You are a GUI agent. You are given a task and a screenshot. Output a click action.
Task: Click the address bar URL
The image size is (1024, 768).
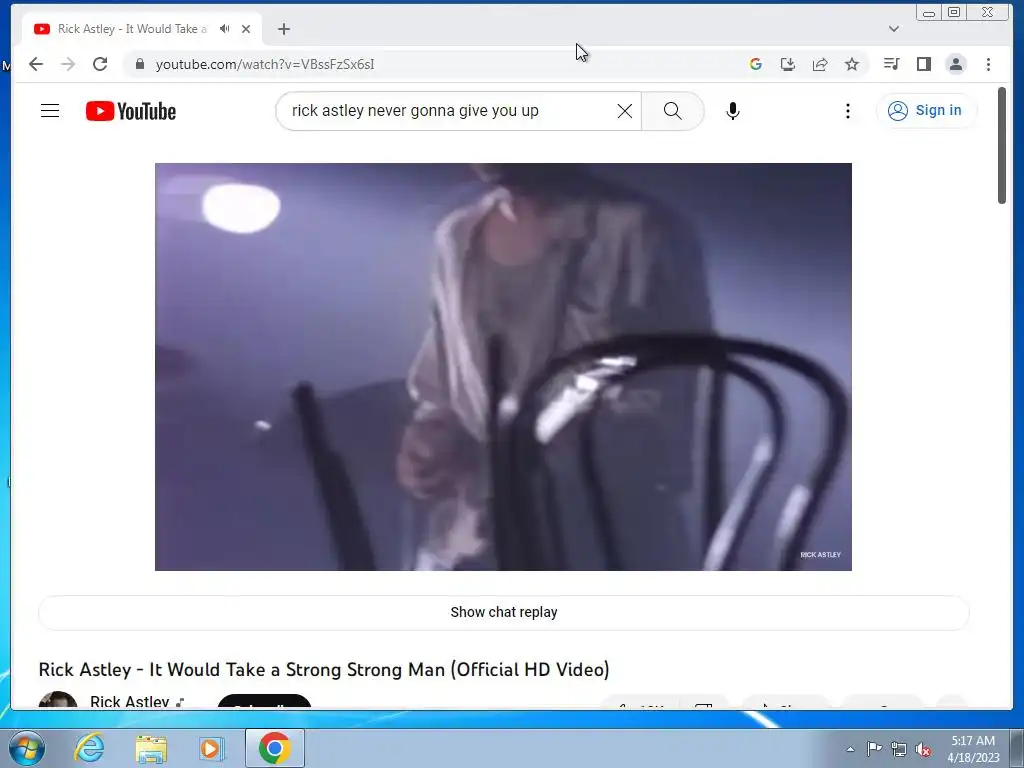coord(264,64)
